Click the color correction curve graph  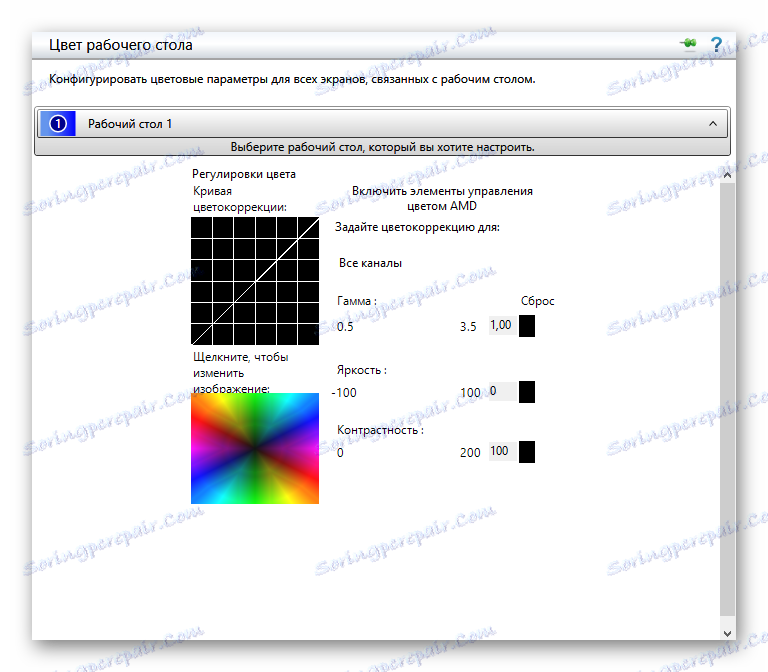coord(255,281)
